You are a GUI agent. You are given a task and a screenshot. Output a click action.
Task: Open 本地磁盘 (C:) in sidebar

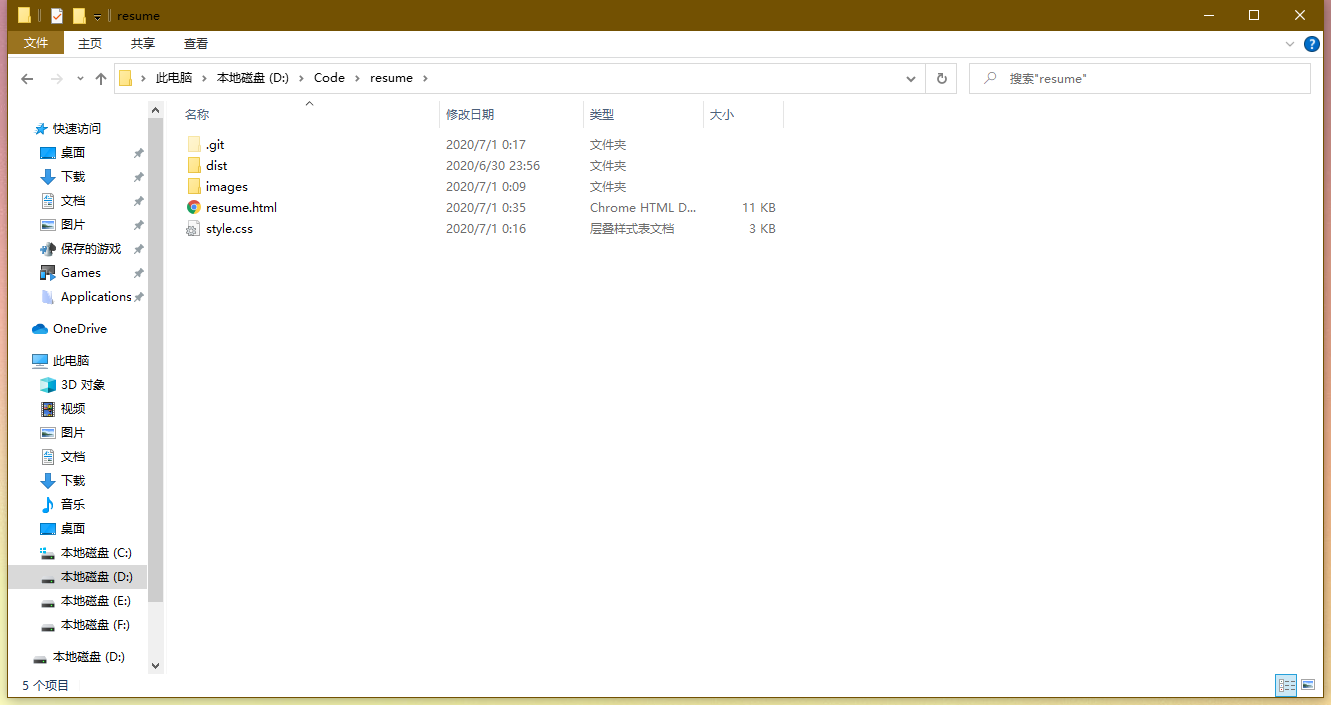click(x=95, y=553)
